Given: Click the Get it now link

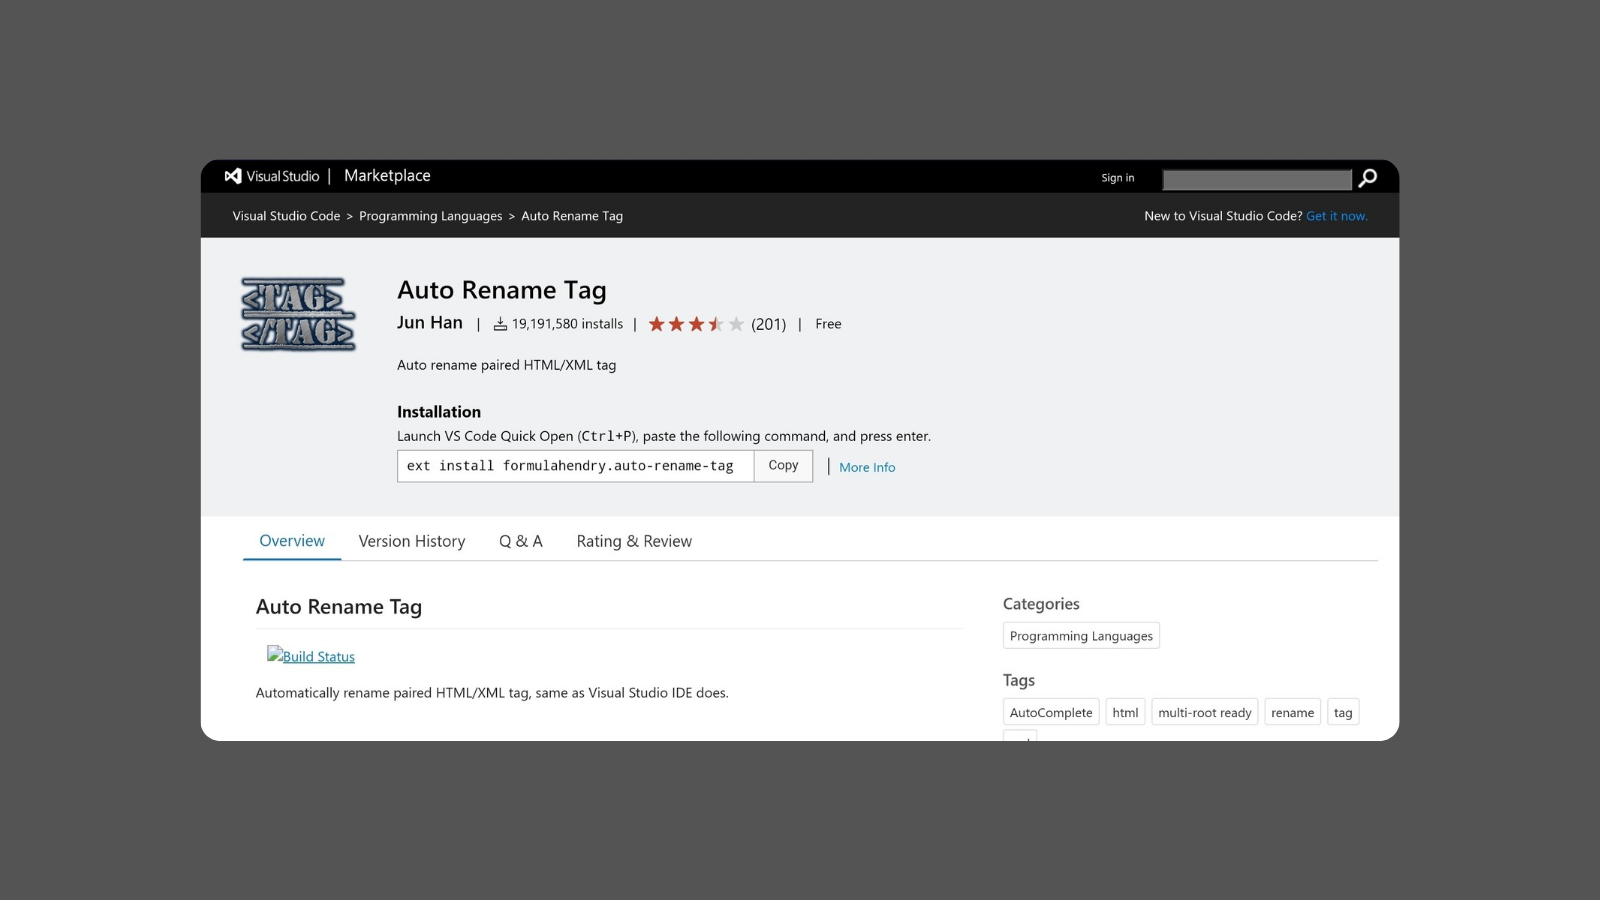Looking at the screenshot, I should point(1336,216).
